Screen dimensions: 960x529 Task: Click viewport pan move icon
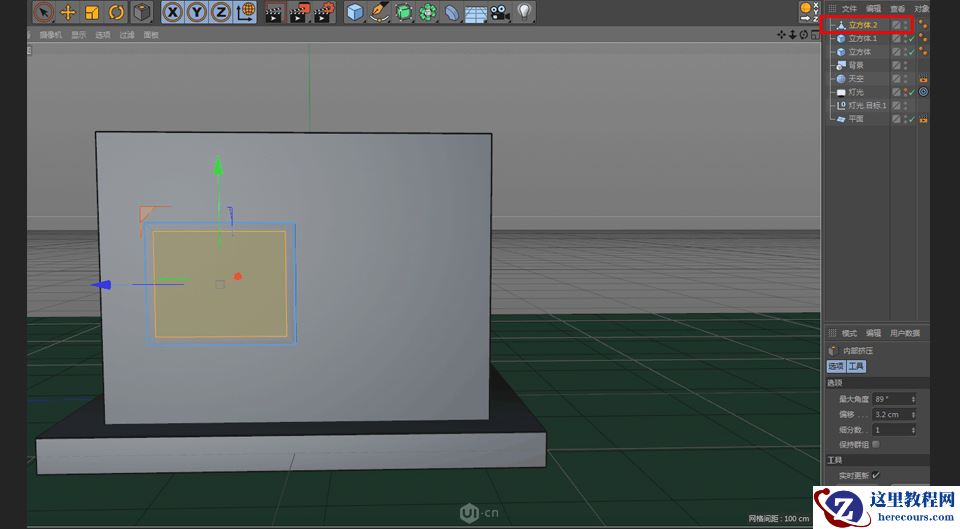781,35
